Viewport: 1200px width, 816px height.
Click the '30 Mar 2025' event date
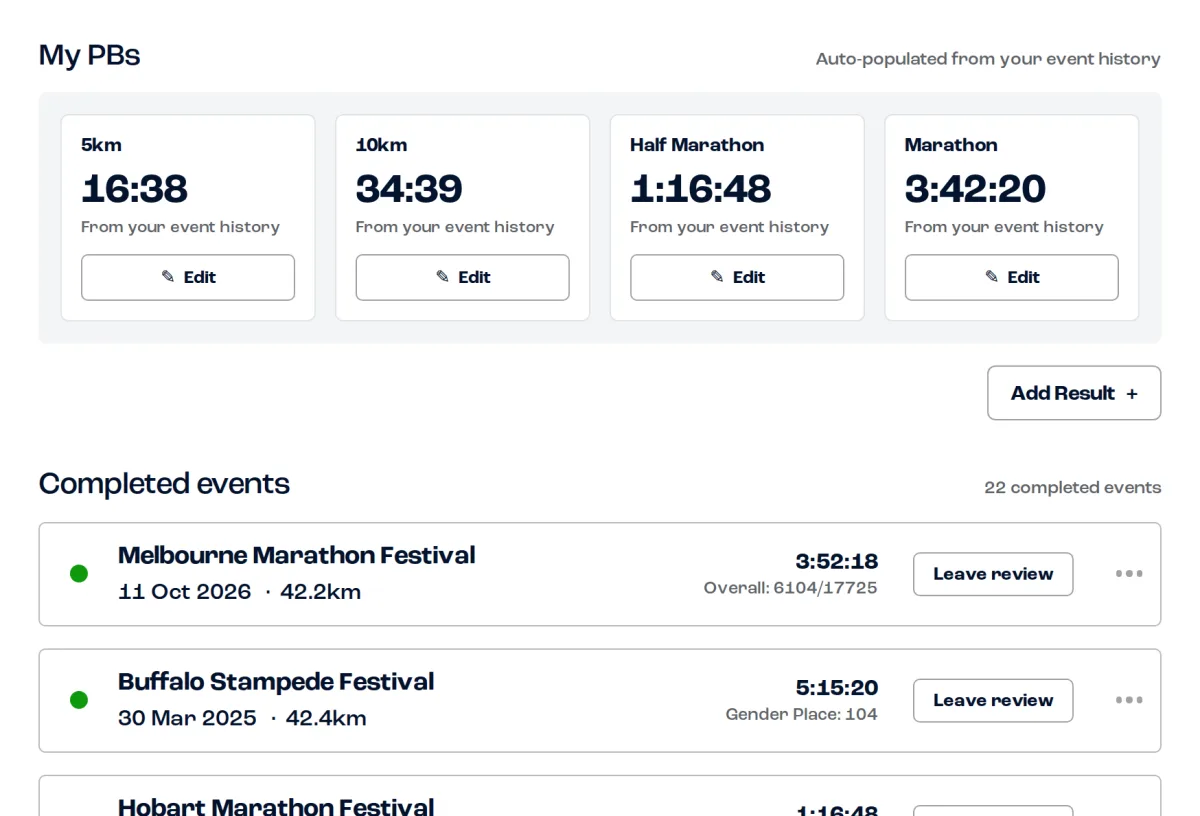pos(187,718)
